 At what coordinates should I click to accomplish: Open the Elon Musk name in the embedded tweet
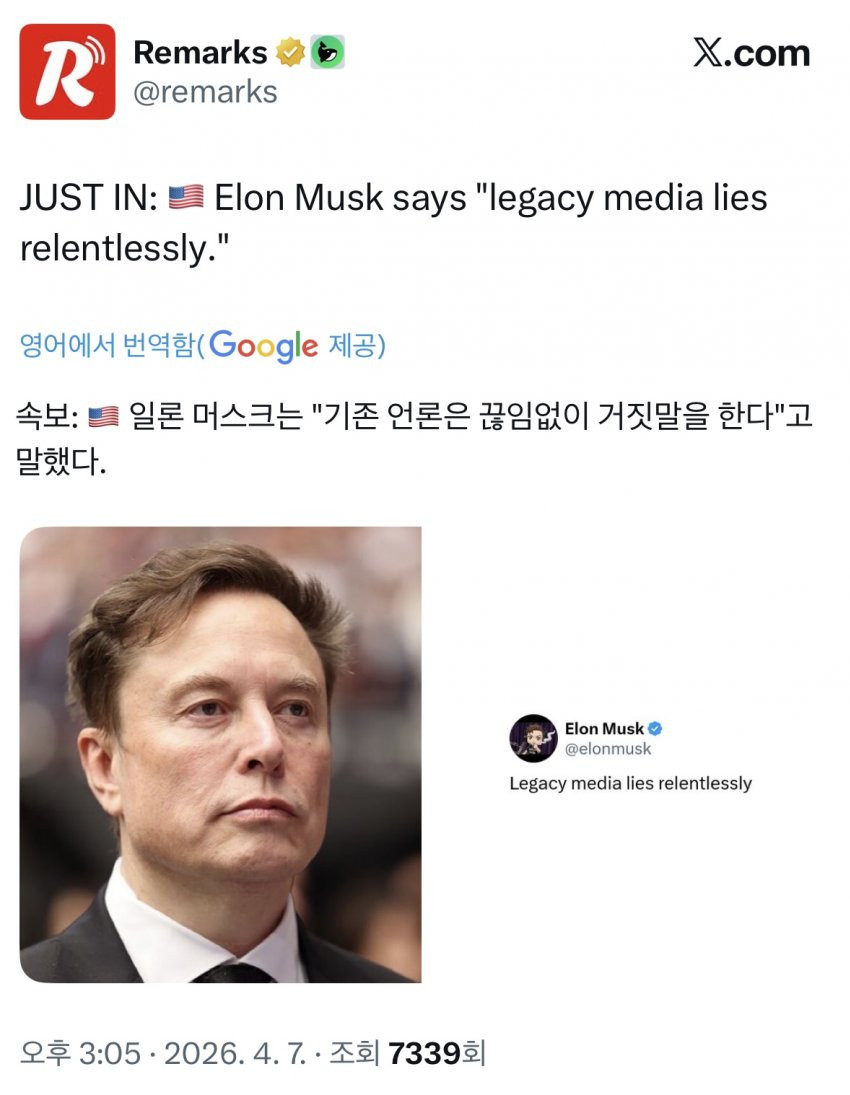pos(604,728)
